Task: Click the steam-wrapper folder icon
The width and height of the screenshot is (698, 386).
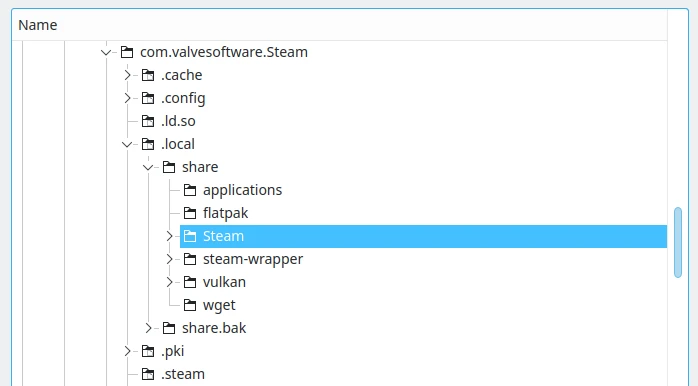Action: (190, 259)
